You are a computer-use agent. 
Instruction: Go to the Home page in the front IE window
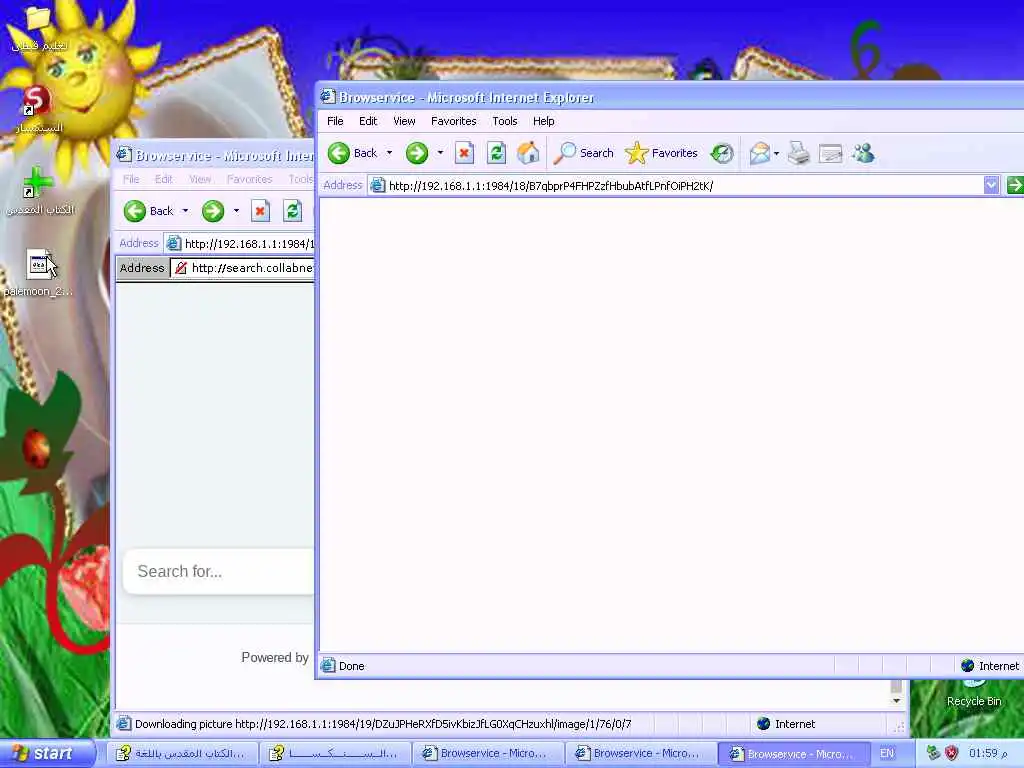(528, 153)
